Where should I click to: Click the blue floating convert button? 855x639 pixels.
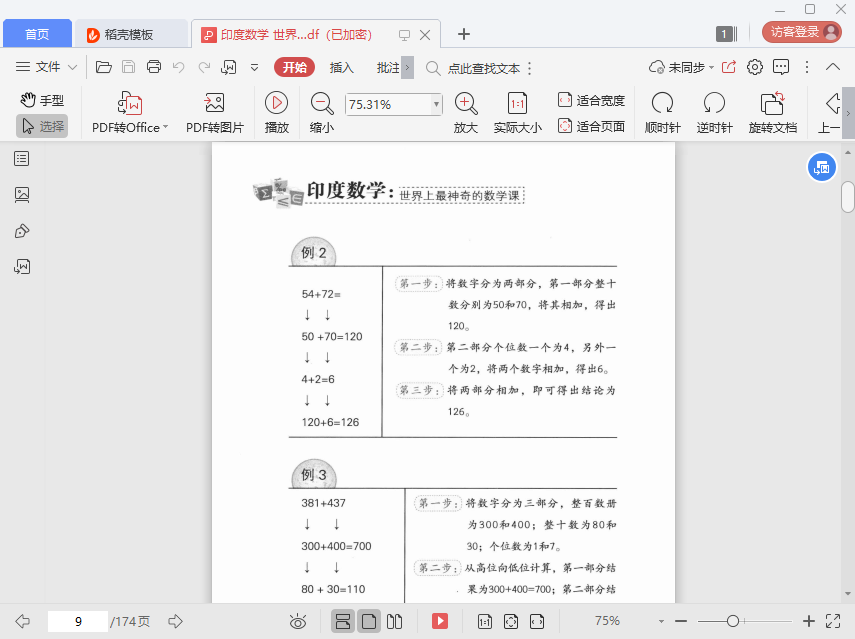point(821,168)
